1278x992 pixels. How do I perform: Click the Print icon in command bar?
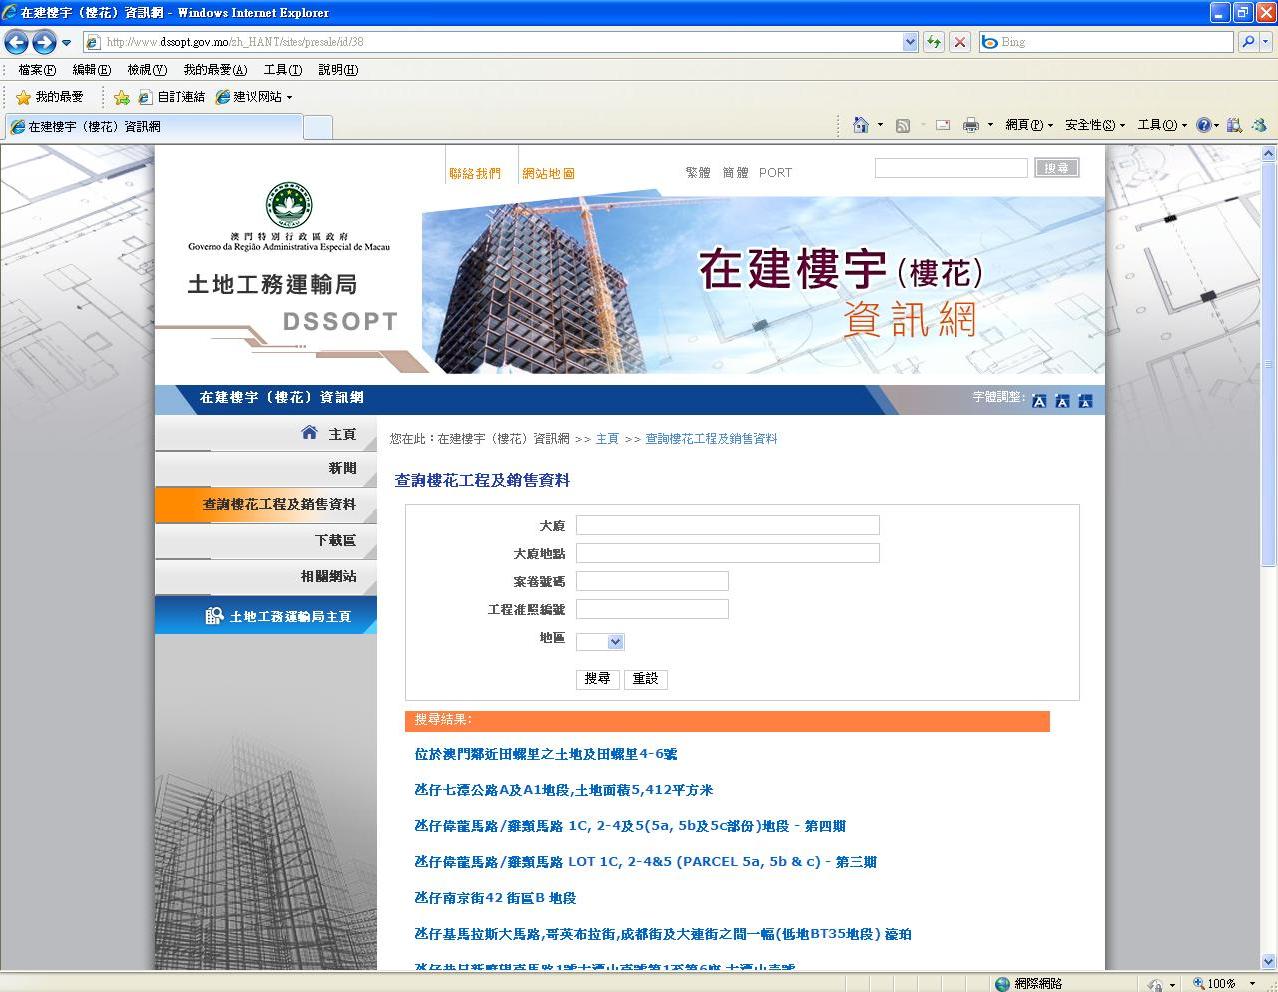pyautogui.click(x=970, y=125)
